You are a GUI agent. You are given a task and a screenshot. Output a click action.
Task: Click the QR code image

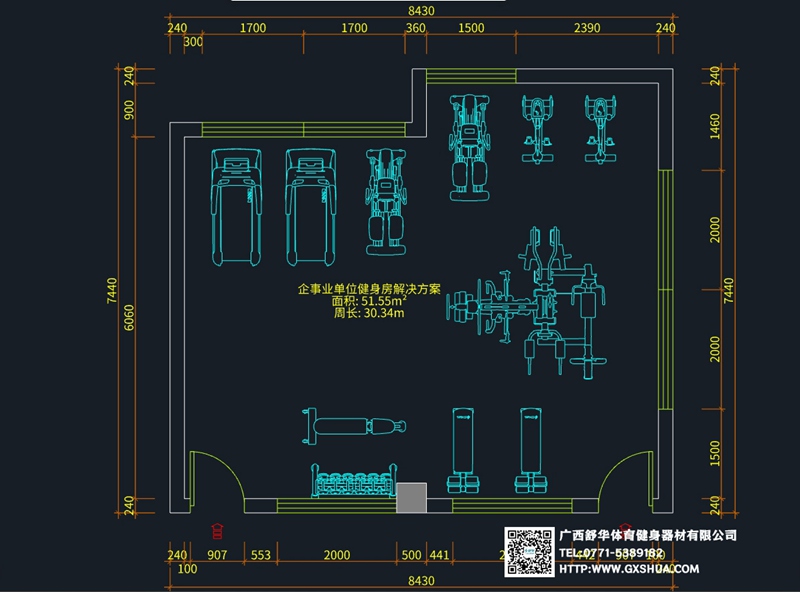530,551
